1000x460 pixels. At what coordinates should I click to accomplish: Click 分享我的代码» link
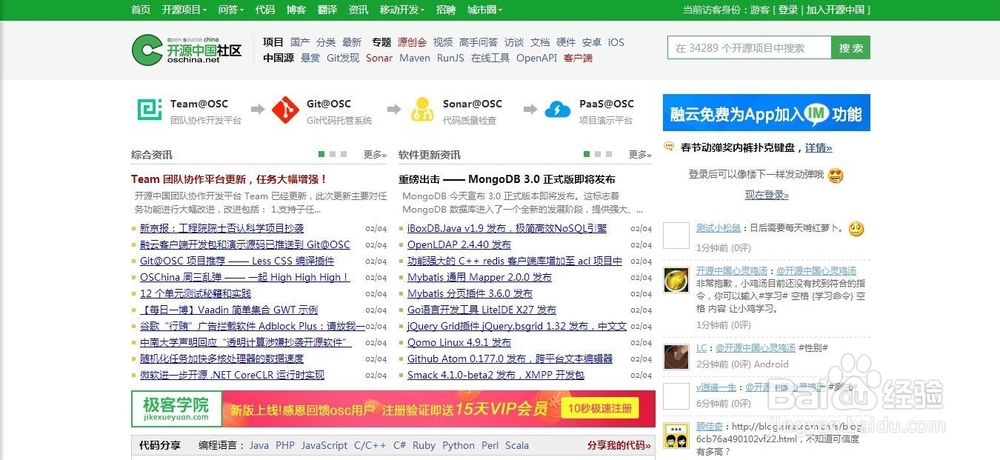(619, 445)
